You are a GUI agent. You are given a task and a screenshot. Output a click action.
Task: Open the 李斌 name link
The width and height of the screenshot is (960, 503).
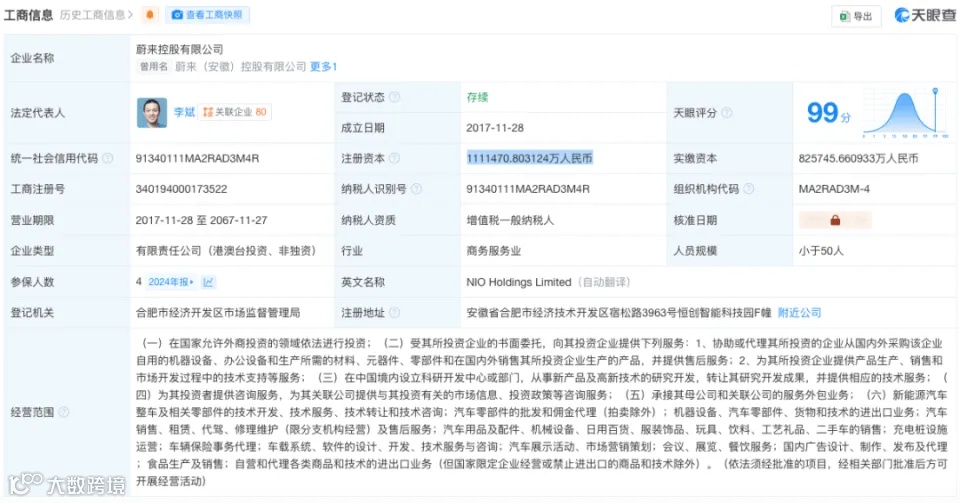point(184,112)
